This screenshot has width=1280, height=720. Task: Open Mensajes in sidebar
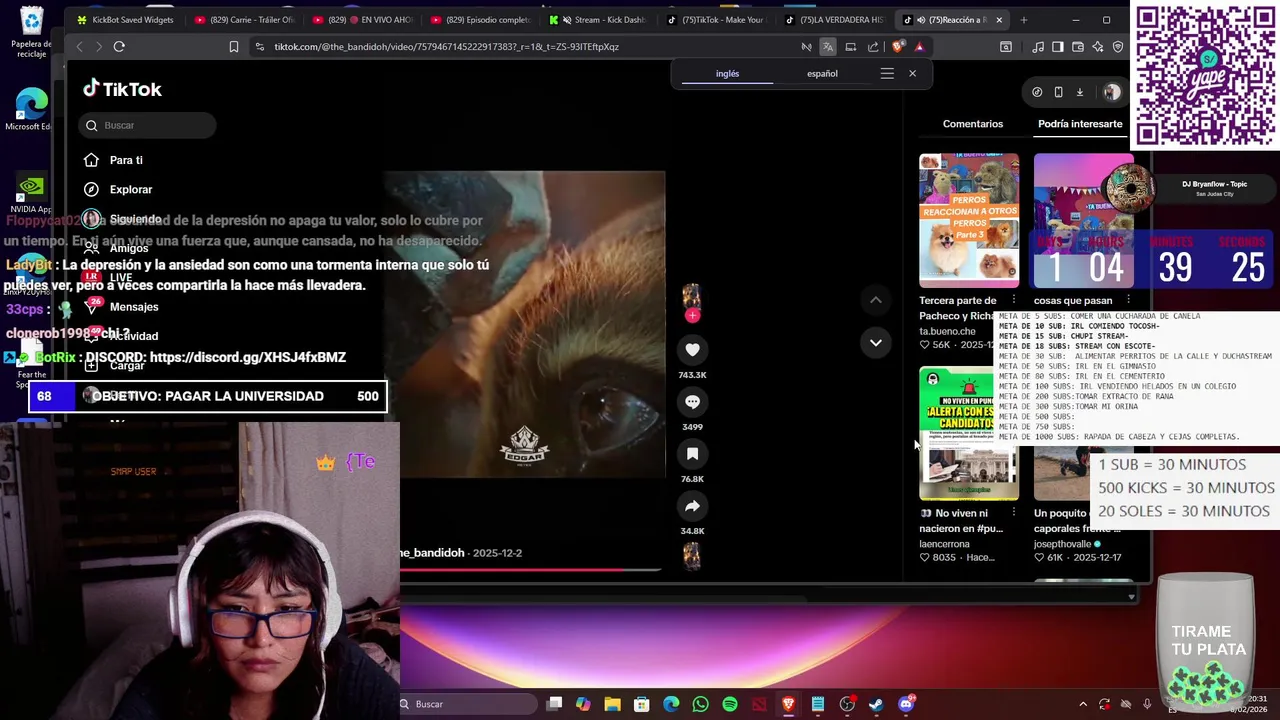click(x=134, y=307)
